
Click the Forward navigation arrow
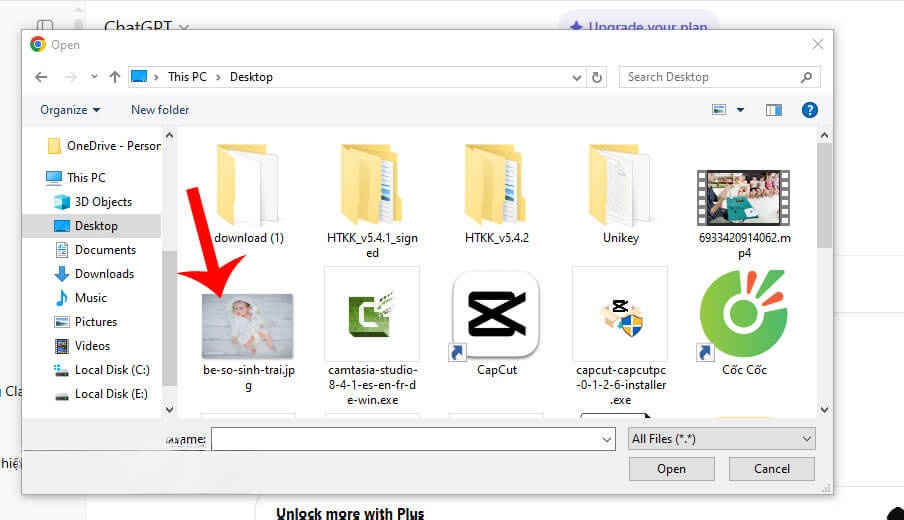tap(70, 77)
